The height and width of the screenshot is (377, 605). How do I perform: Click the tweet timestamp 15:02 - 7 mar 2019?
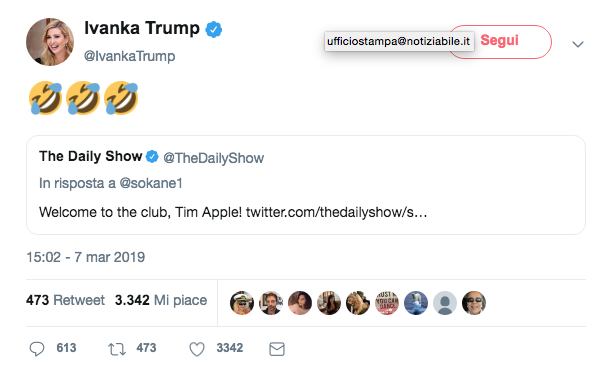pyautogui.click(x=86, y=257)
